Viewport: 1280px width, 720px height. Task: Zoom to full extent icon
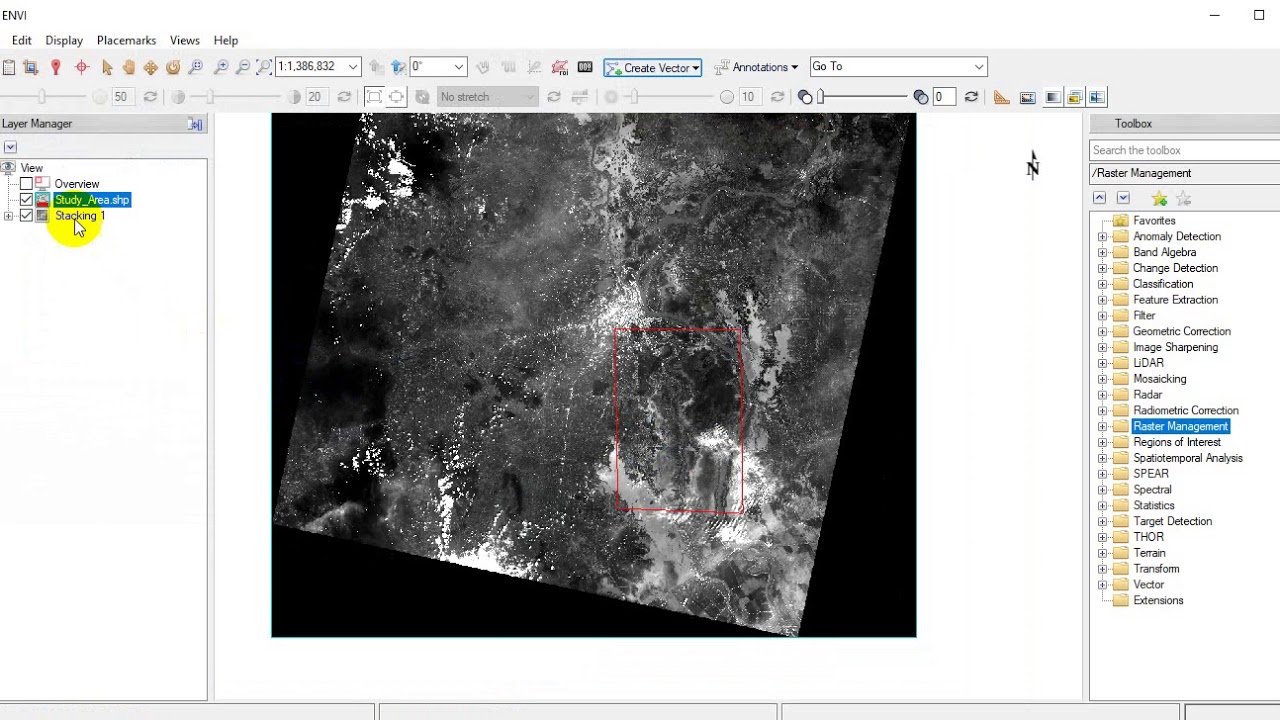[x=264, y=67]
